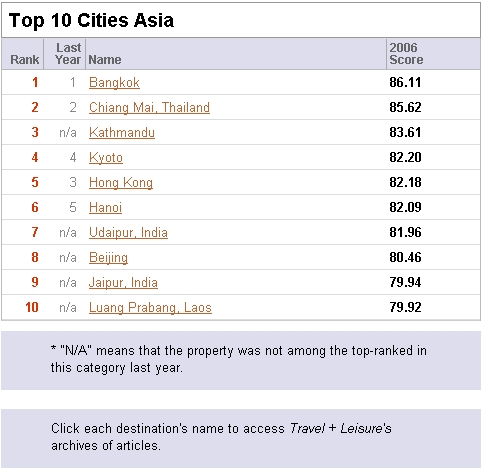Viewport: 483px width, 470px height.
Task: Open the Bangkok destination link
Action: pyautogui.click(x=114, y=83)
